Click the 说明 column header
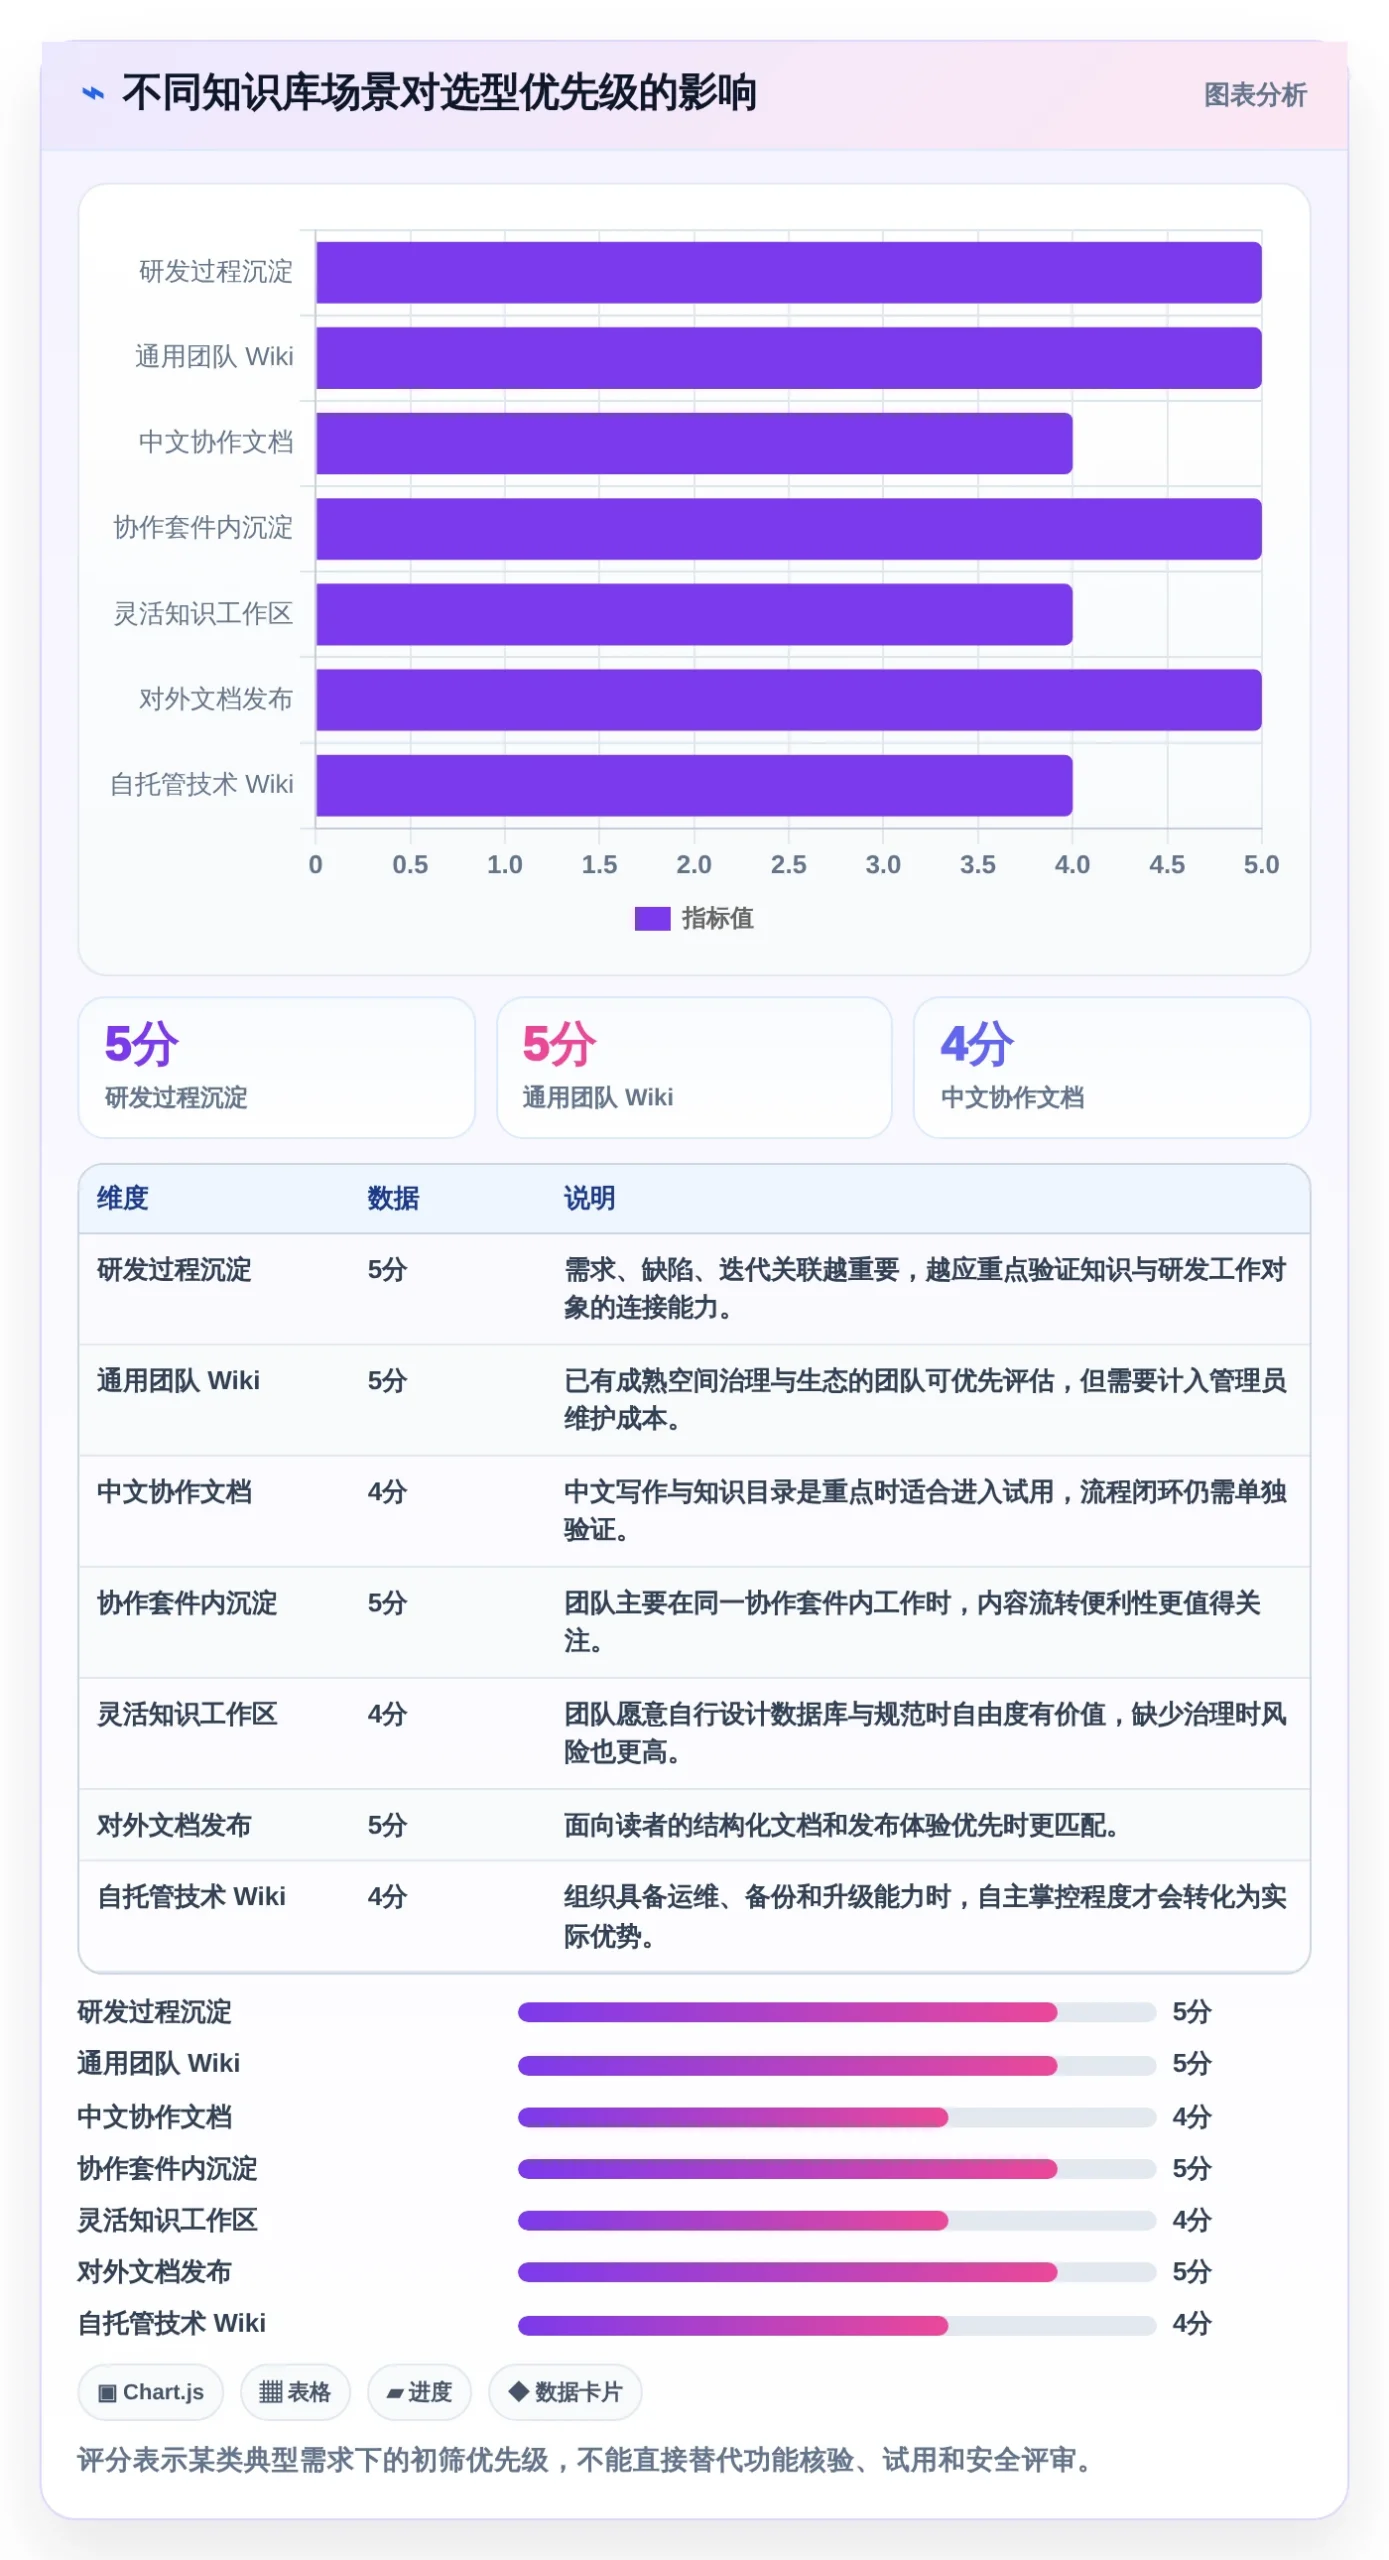The width and height of the screenshot is (1389, 2560). pos(589,1198)
